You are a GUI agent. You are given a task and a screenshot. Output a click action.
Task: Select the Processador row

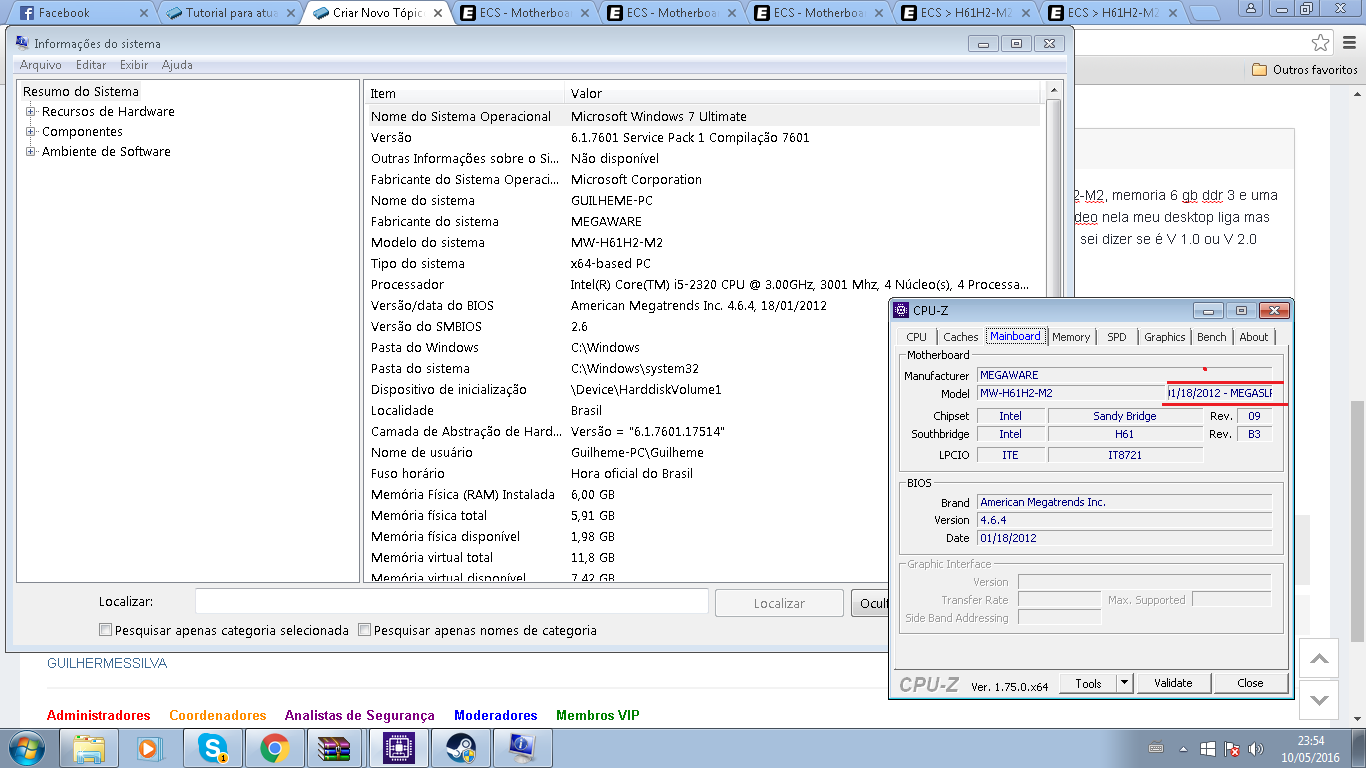704,285
